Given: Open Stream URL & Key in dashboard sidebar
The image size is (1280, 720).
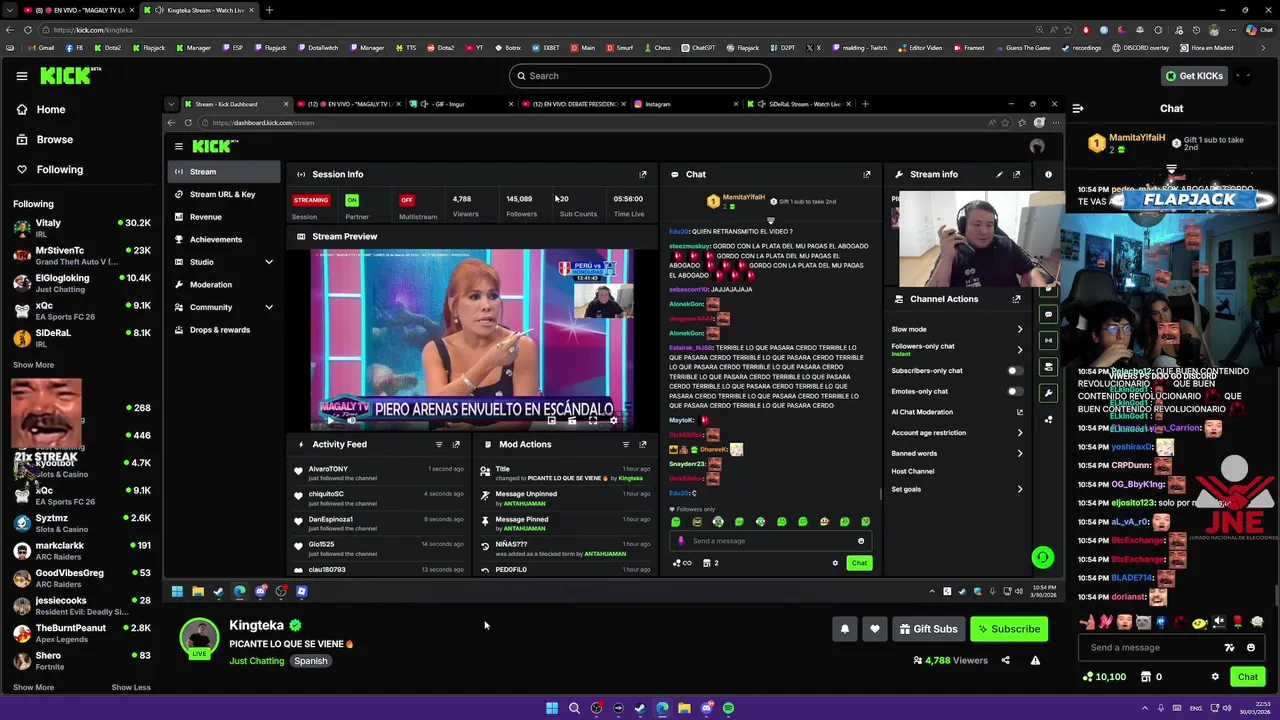Looking at the screenshot, I should click(x=224, y=194).
